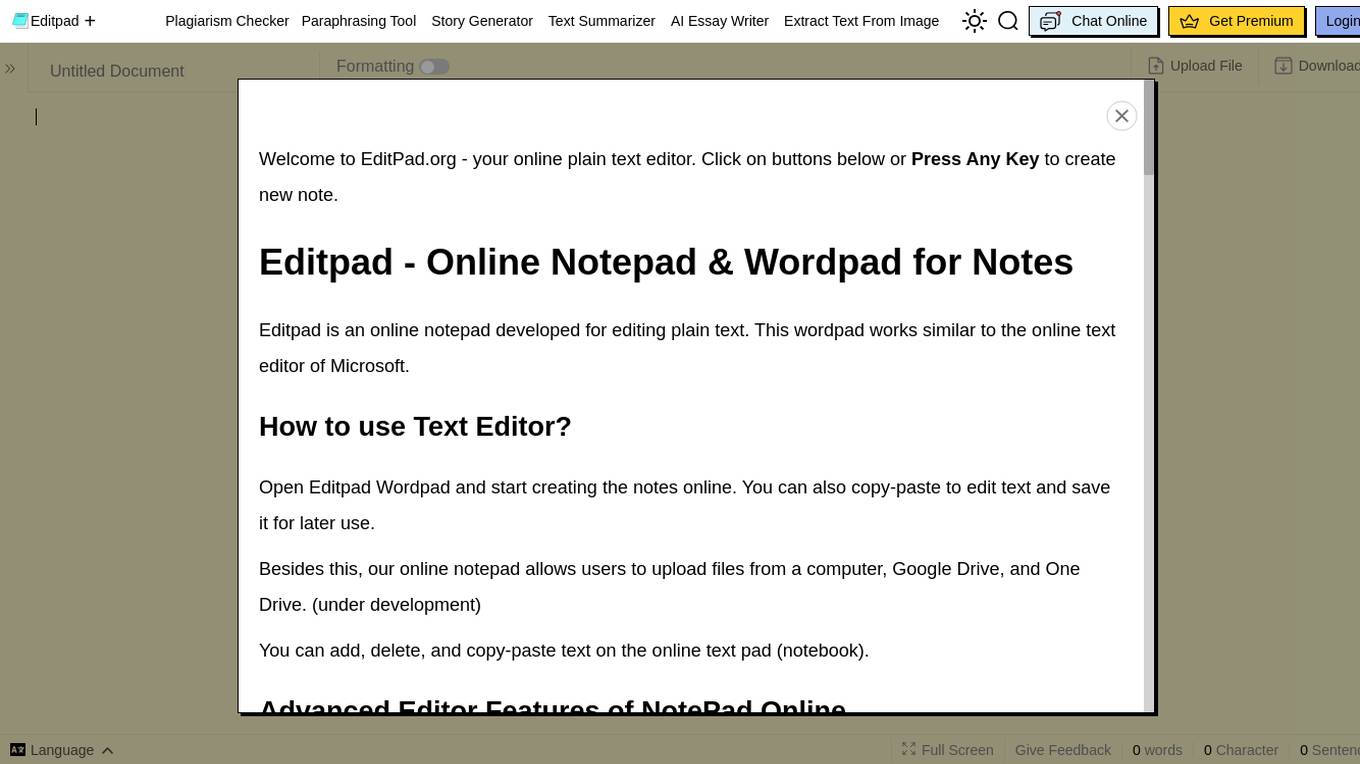Click 'Press Any Key' bold text

coord(975,159)
